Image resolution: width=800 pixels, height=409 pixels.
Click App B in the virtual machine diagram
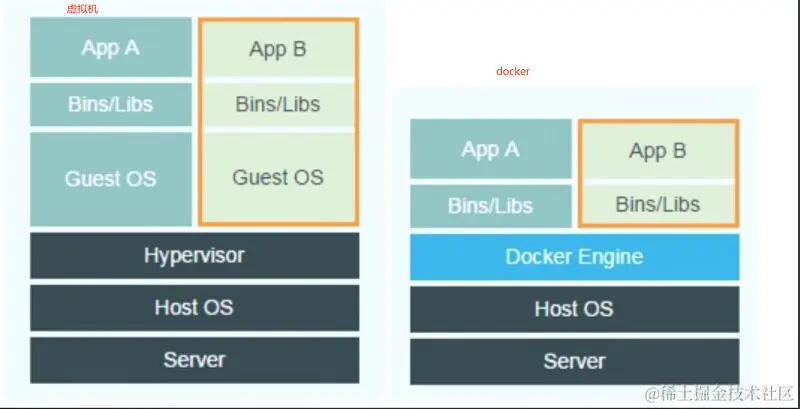(x=278, y=49)
